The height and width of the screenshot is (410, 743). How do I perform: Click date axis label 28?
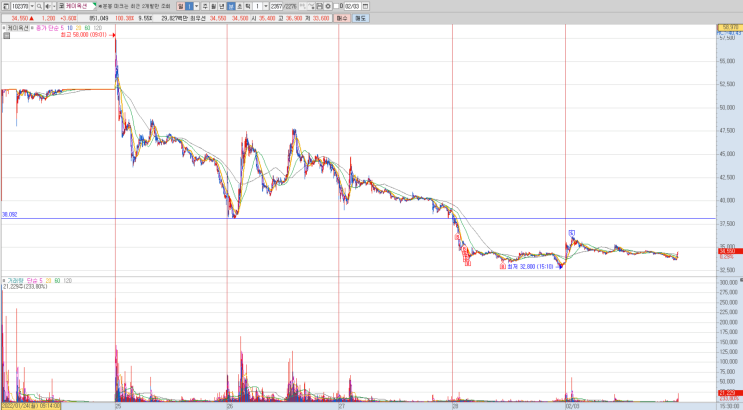point(455,406)
